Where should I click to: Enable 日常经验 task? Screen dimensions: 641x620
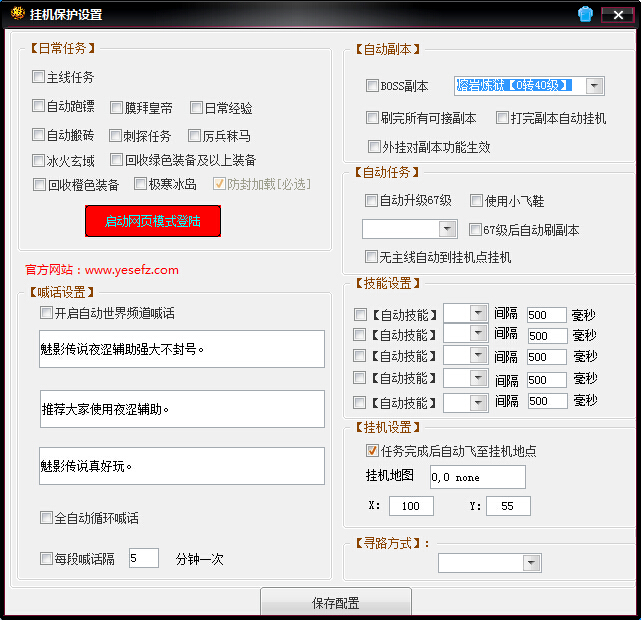click(x=196, y=108)
